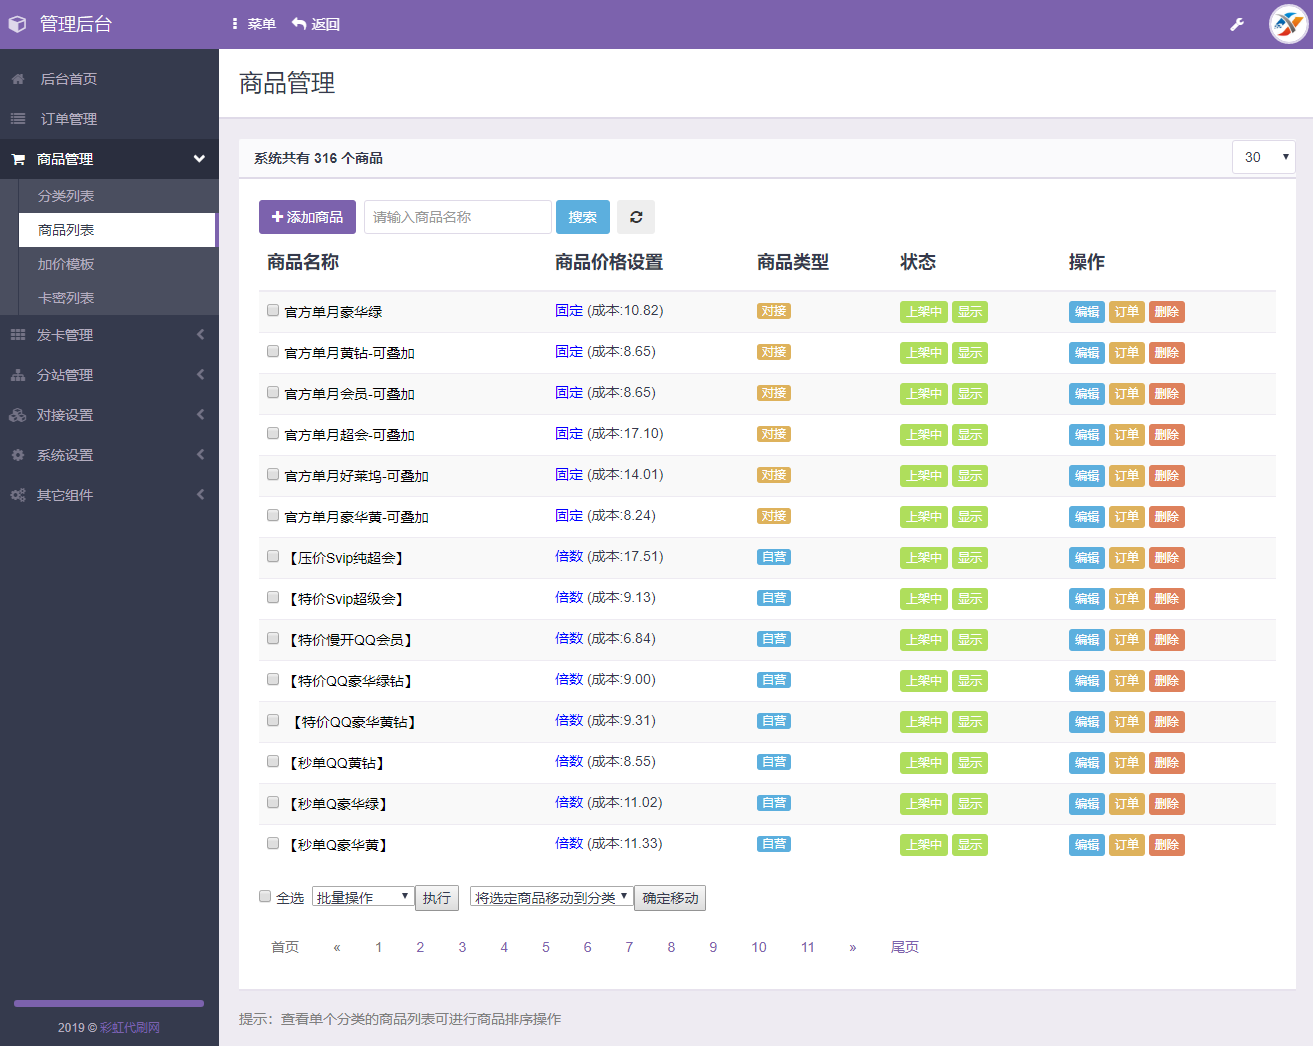Screen dimensions: 1313x1046
Task: Click 倍数 price link for 【秒单Q豪华绿】
Action: (569, 803)
